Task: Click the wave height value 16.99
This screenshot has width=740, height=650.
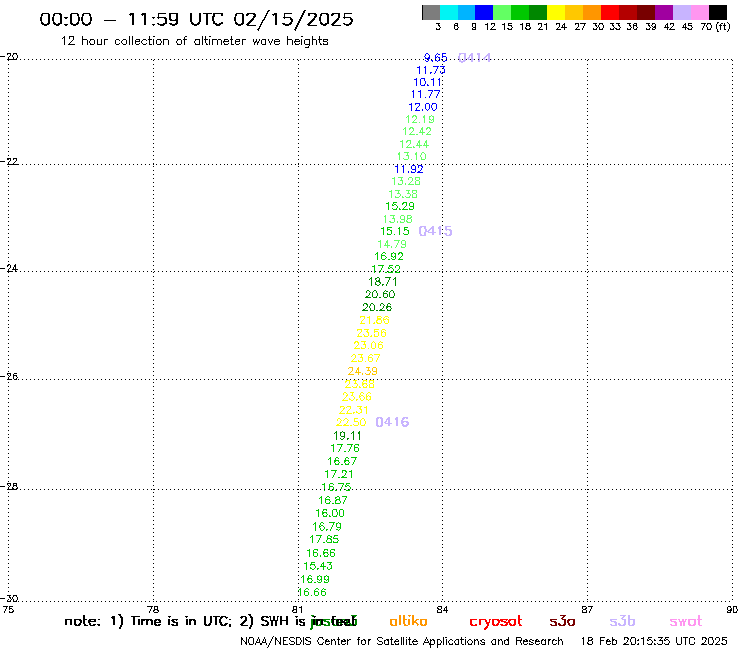Action: point(315,579)
